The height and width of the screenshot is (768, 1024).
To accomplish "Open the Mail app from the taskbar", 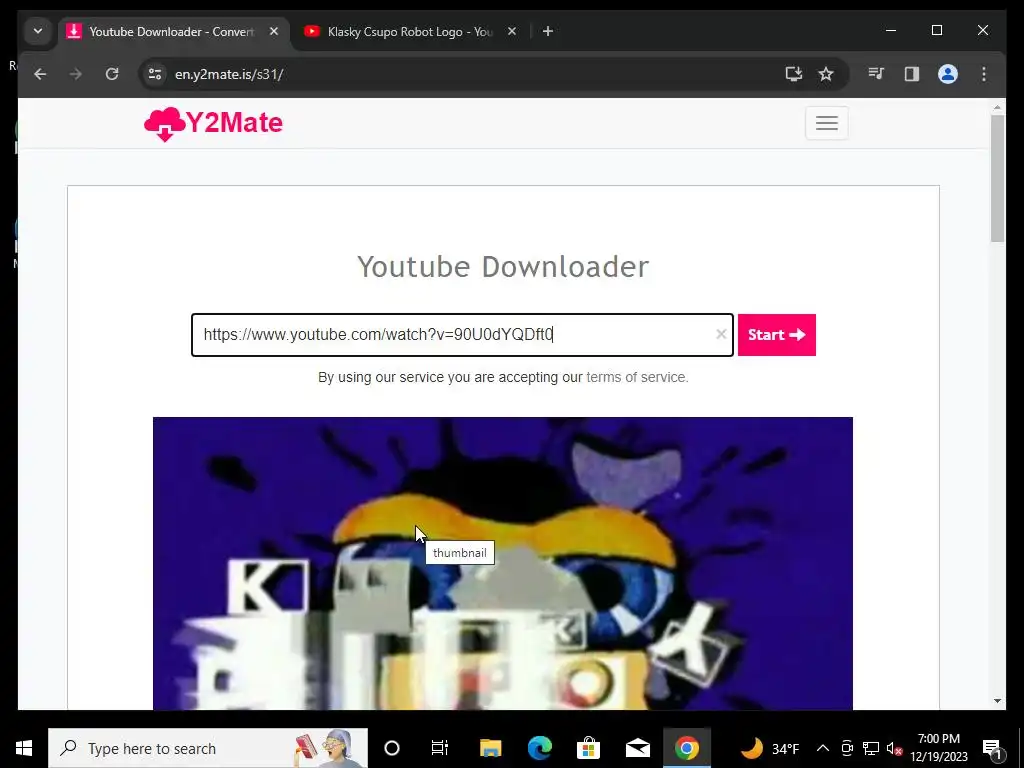I will point(637,748).
